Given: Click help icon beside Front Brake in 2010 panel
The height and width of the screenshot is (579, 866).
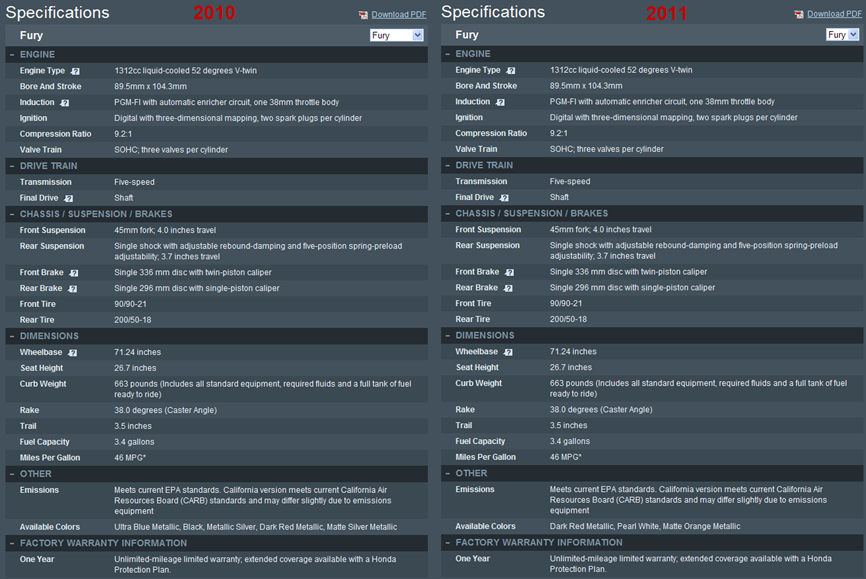Looking at the screenshot, I should coord(74,273).
